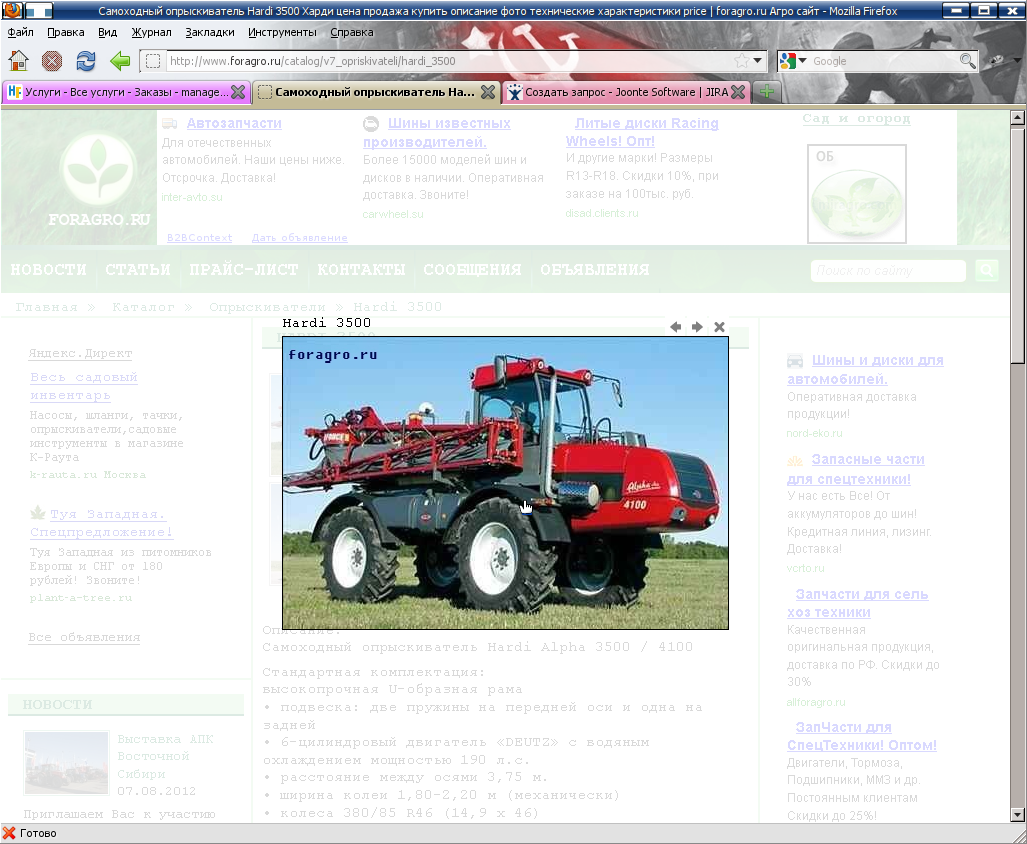
Task: Open Шины и диски для автомобилей ad
Action: (865, 369)
